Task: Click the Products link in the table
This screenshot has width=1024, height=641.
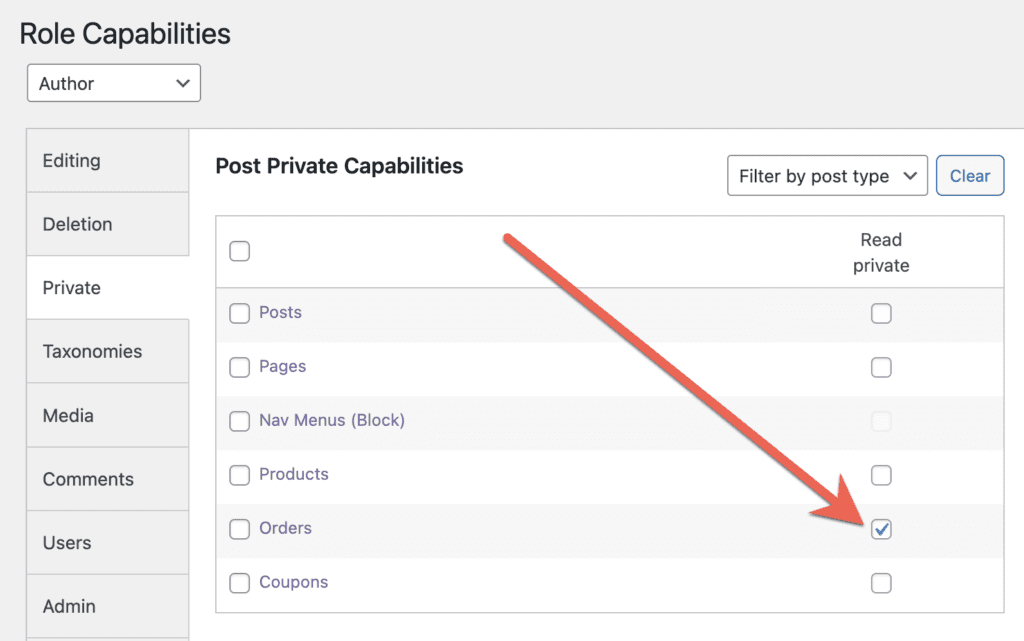Action: point(292,475)
